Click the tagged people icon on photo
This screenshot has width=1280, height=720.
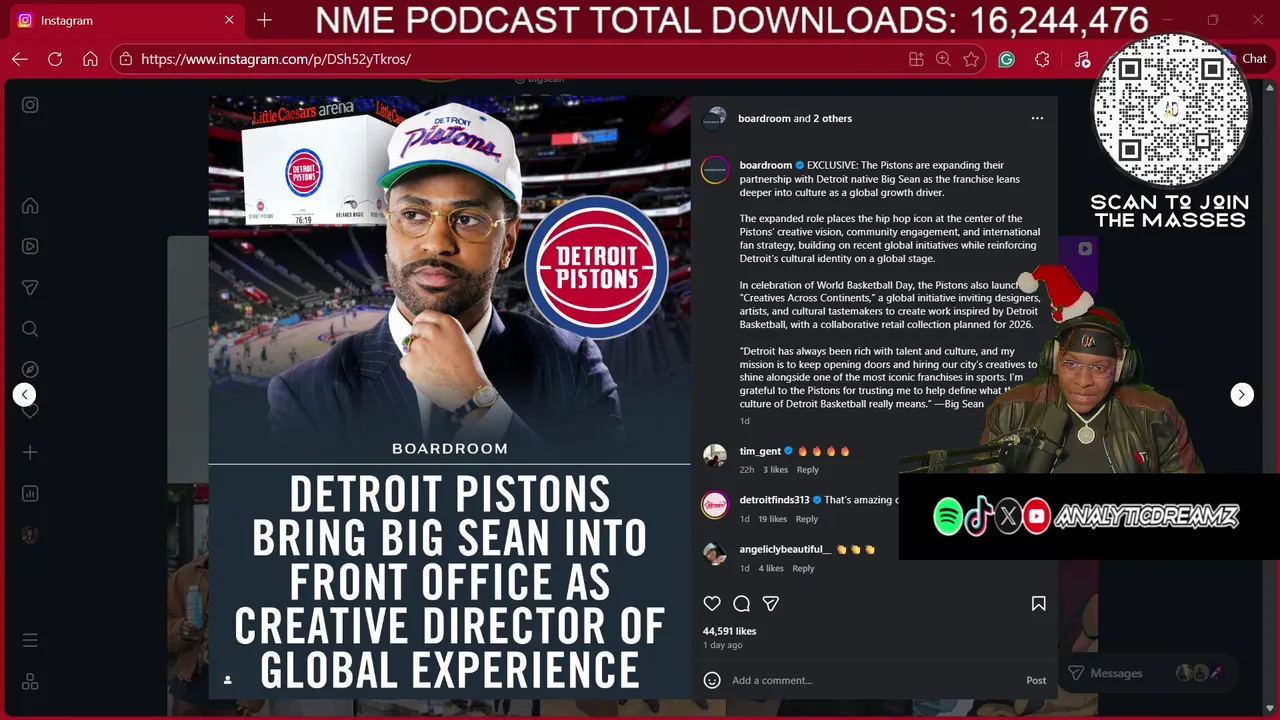[x=227, y=680]
